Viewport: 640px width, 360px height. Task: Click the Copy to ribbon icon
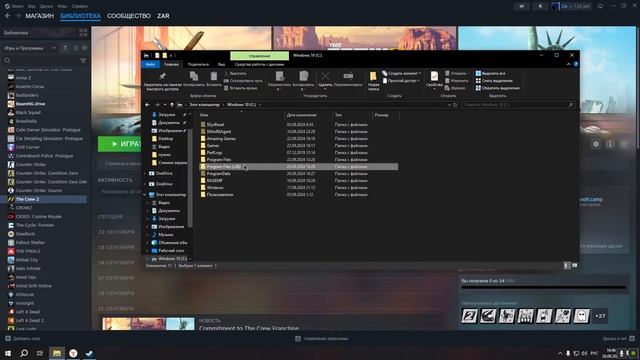[x=303, y=76]
